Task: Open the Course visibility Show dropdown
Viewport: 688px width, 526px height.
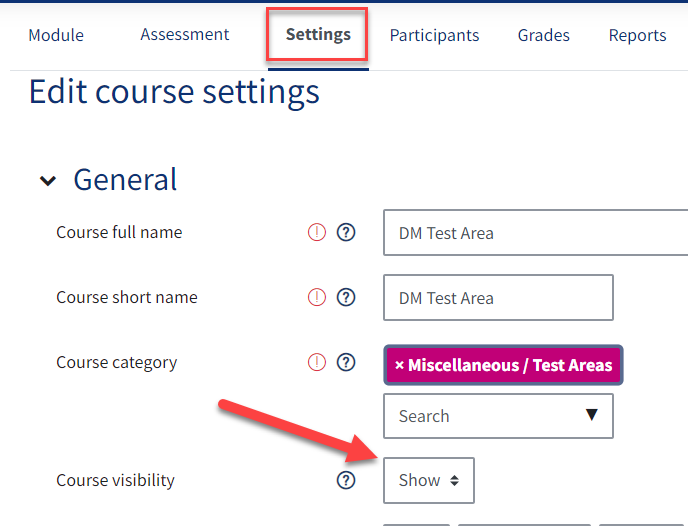Action: (x=429, y=480)
